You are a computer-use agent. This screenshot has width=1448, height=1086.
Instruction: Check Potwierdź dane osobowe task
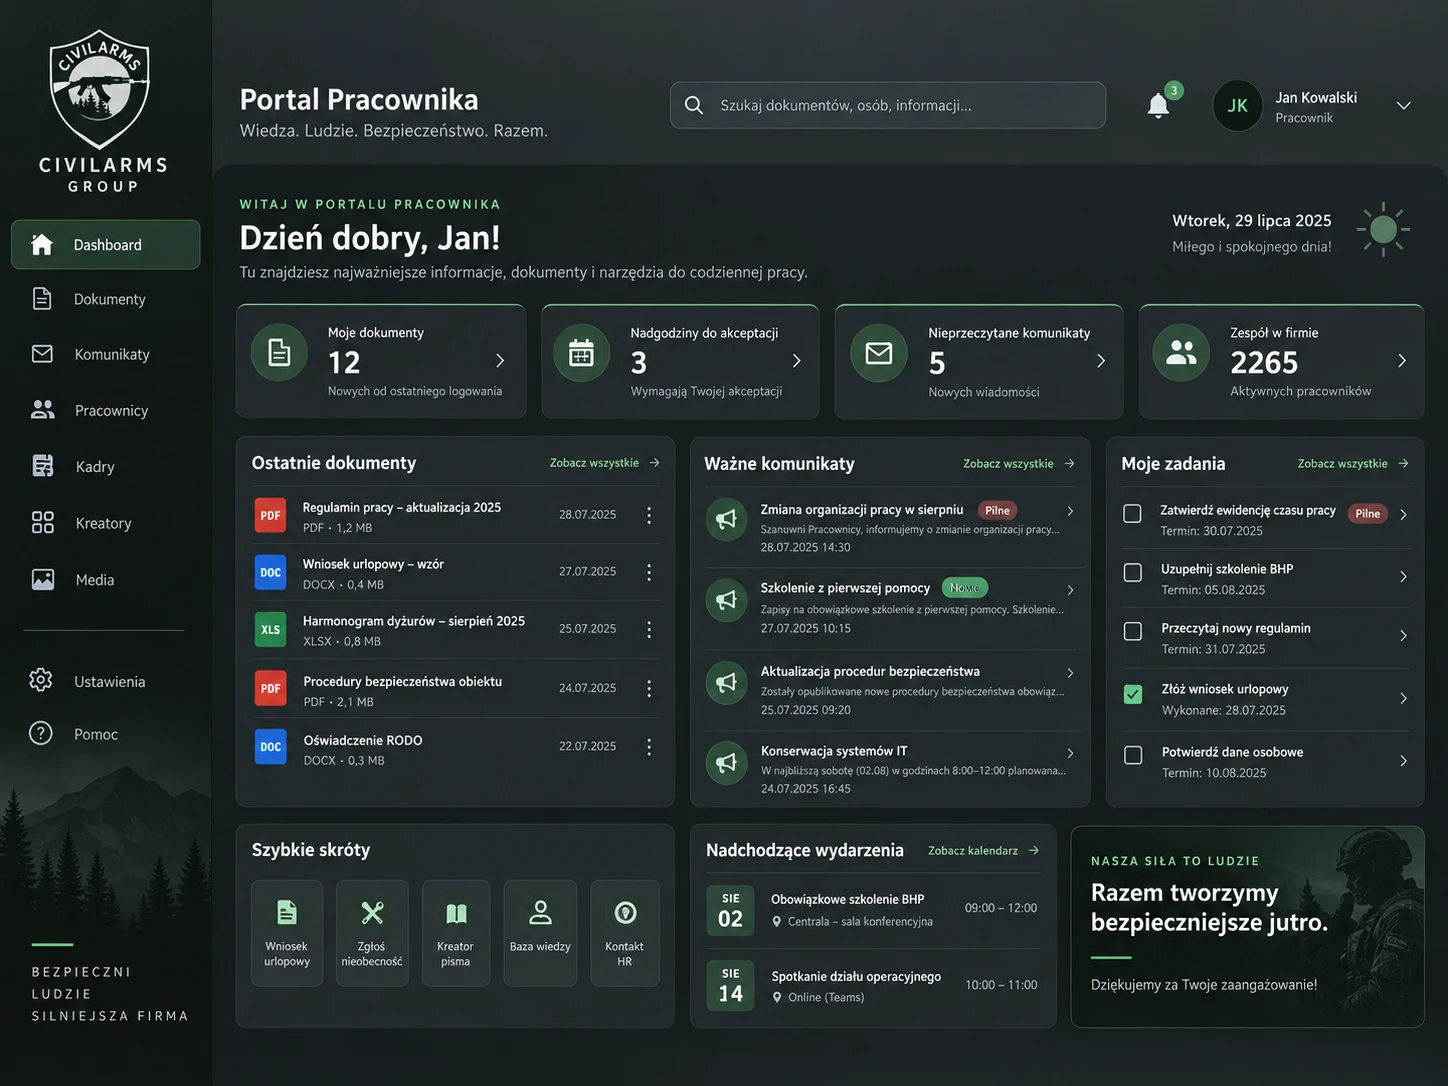click(x=1132, y=755)
